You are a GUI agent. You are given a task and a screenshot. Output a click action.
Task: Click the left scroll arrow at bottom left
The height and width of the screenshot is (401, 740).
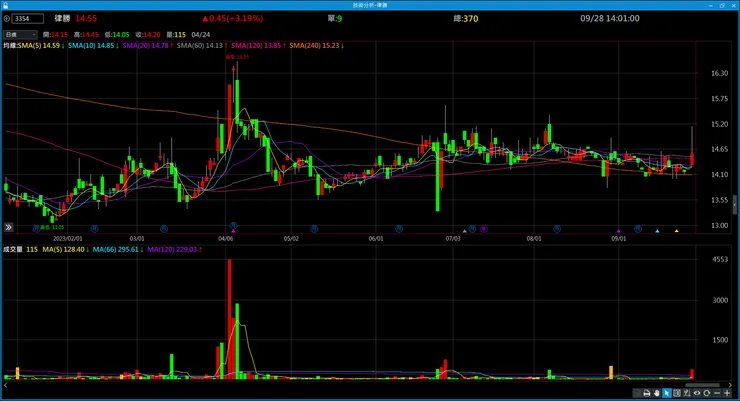point(5,385)
